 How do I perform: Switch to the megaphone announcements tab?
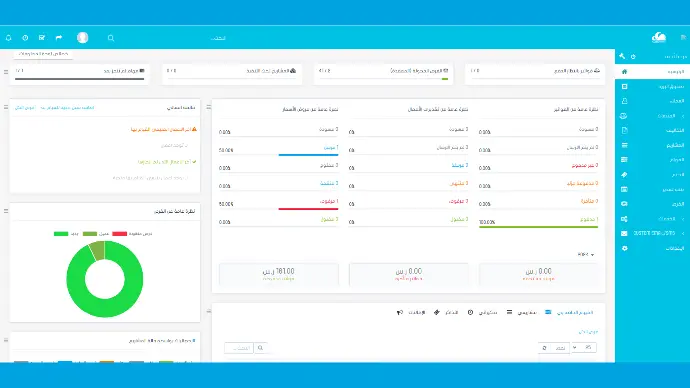[x=411, y=312]
